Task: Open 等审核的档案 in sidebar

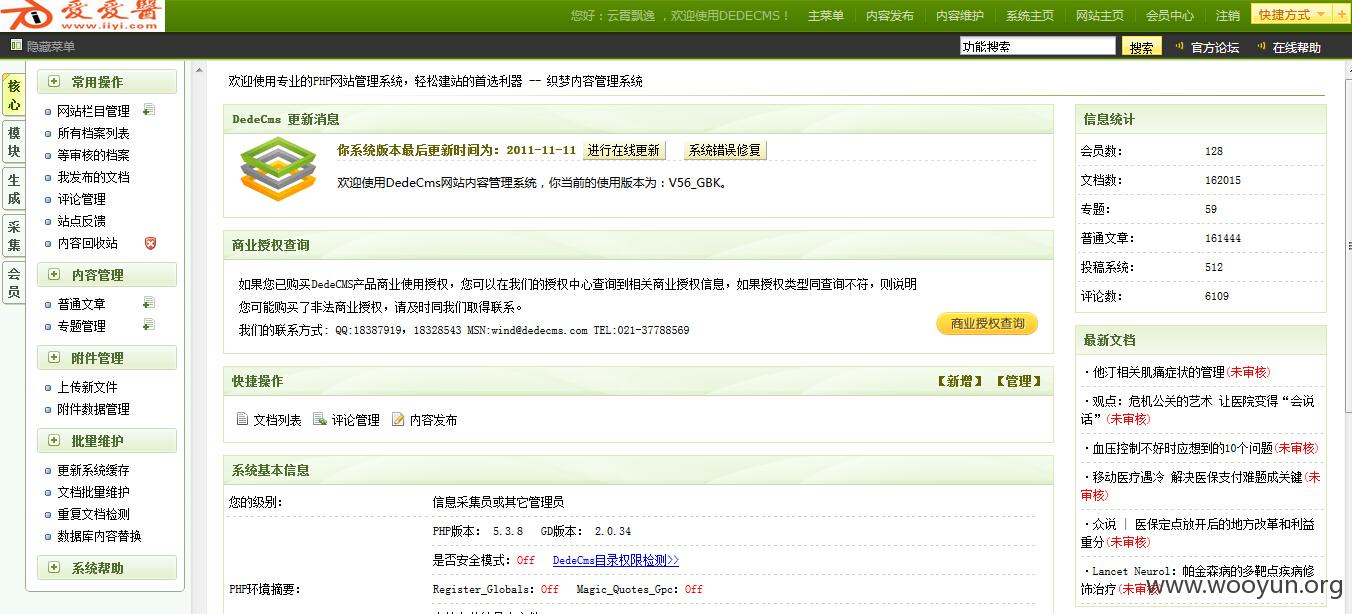Action: 93,155
